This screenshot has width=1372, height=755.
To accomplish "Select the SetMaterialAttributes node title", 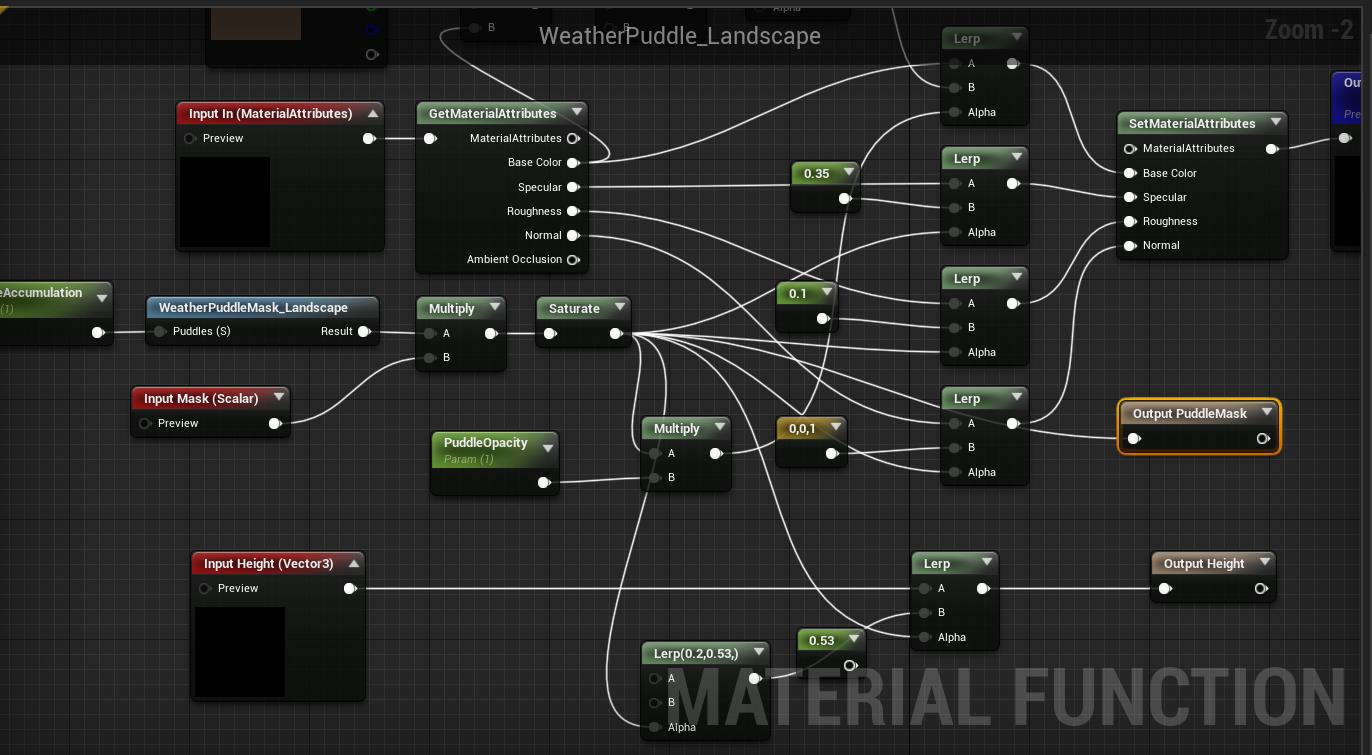I will click(1192, 123).
